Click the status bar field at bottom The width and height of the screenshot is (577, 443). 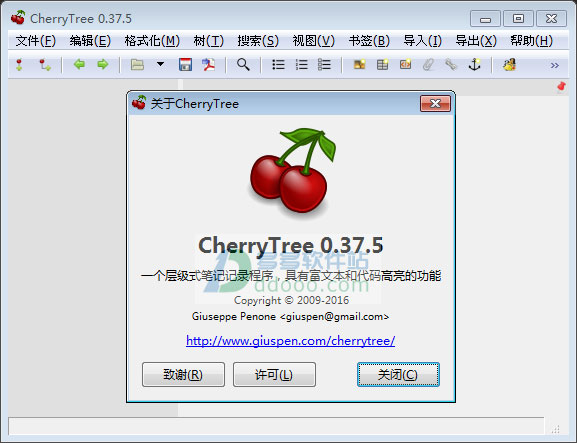point(276,426)
